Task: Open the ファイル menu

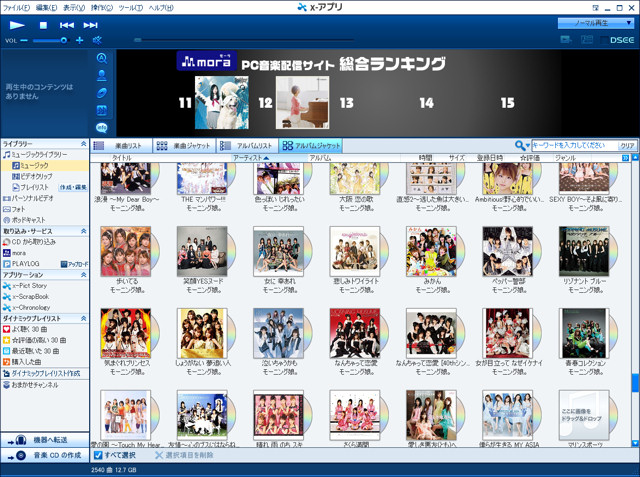Action: (16, 7)
